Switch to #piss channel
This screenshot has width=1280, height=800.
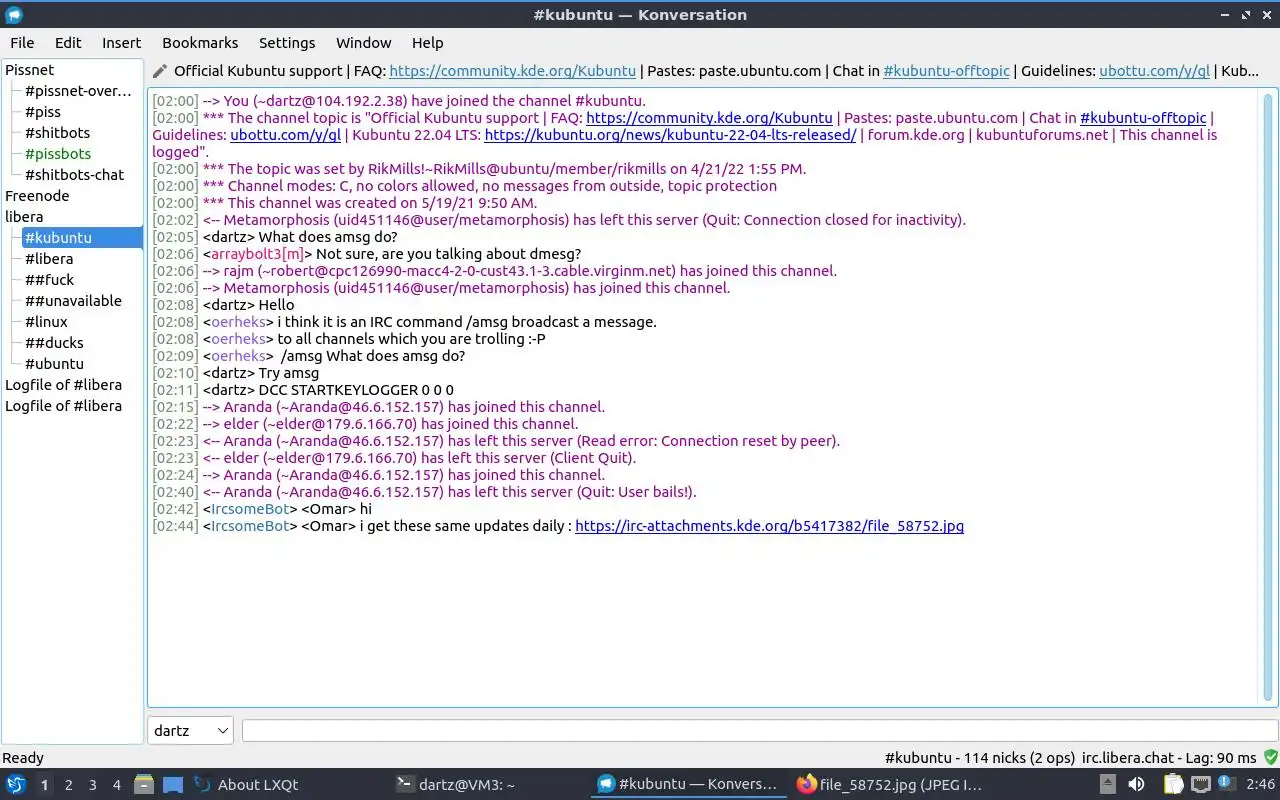(x=43, y=112)
